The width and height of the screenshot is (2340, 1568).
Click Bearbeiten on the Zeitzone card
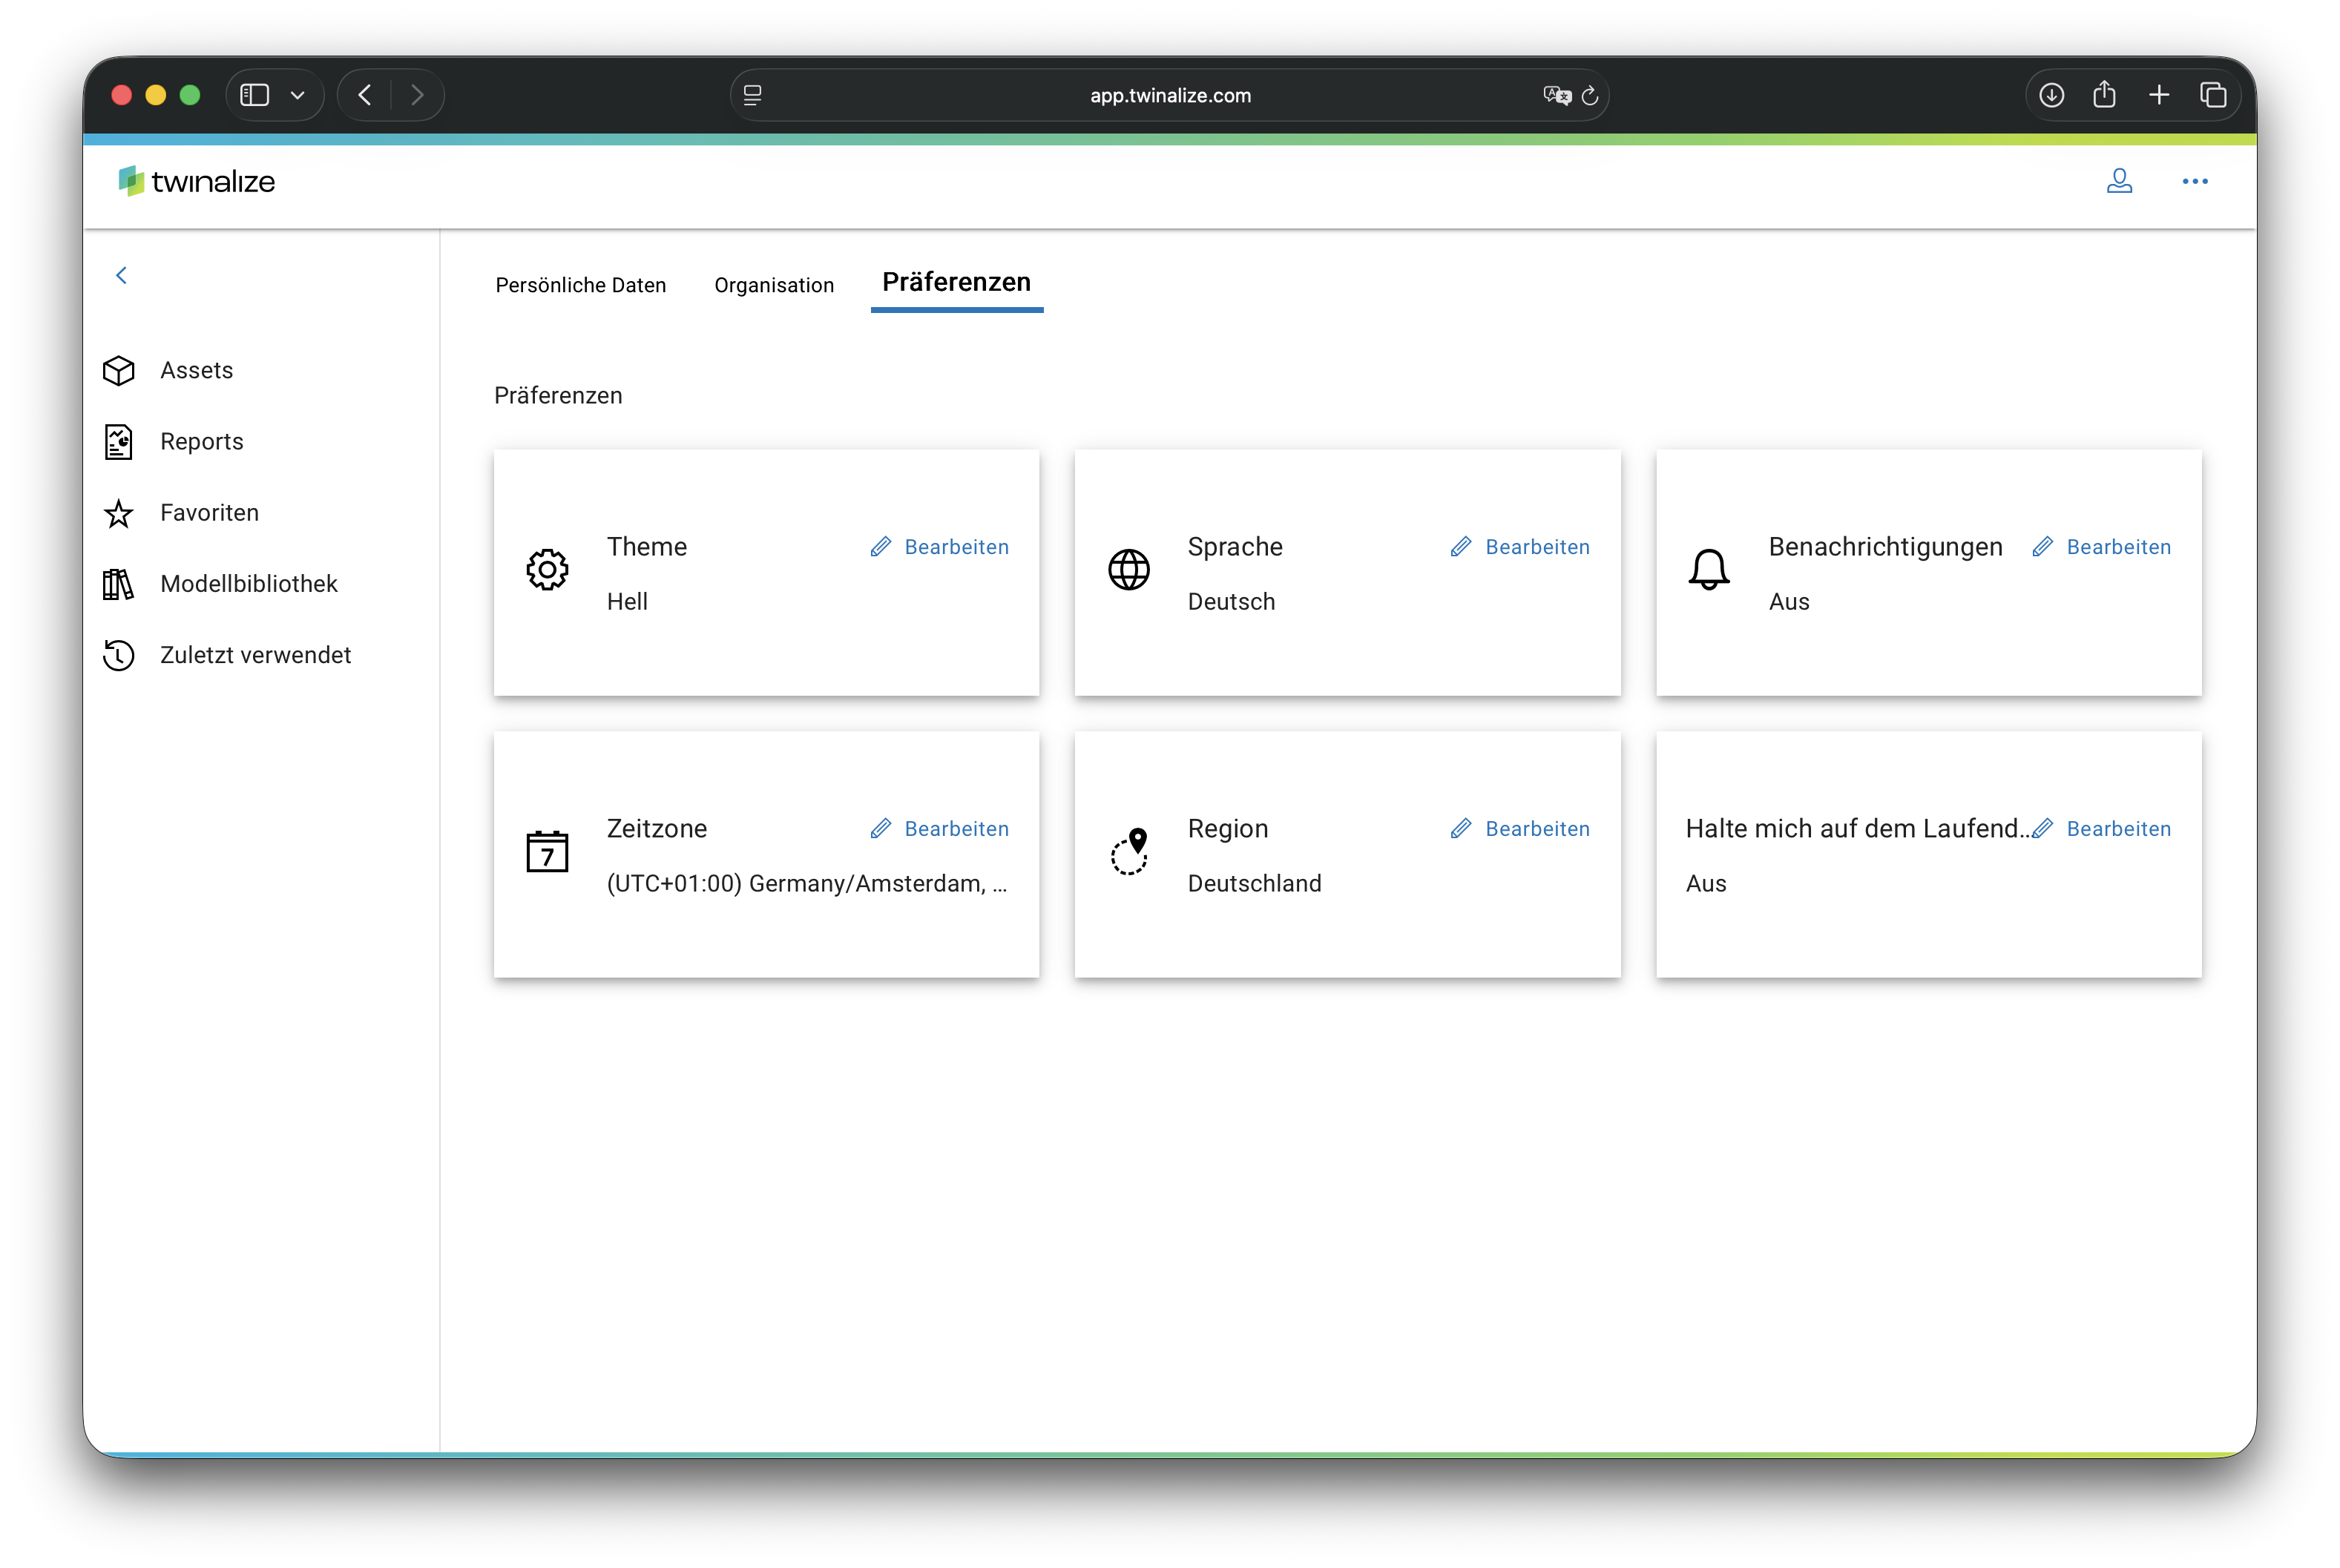[x=940, y=829]
